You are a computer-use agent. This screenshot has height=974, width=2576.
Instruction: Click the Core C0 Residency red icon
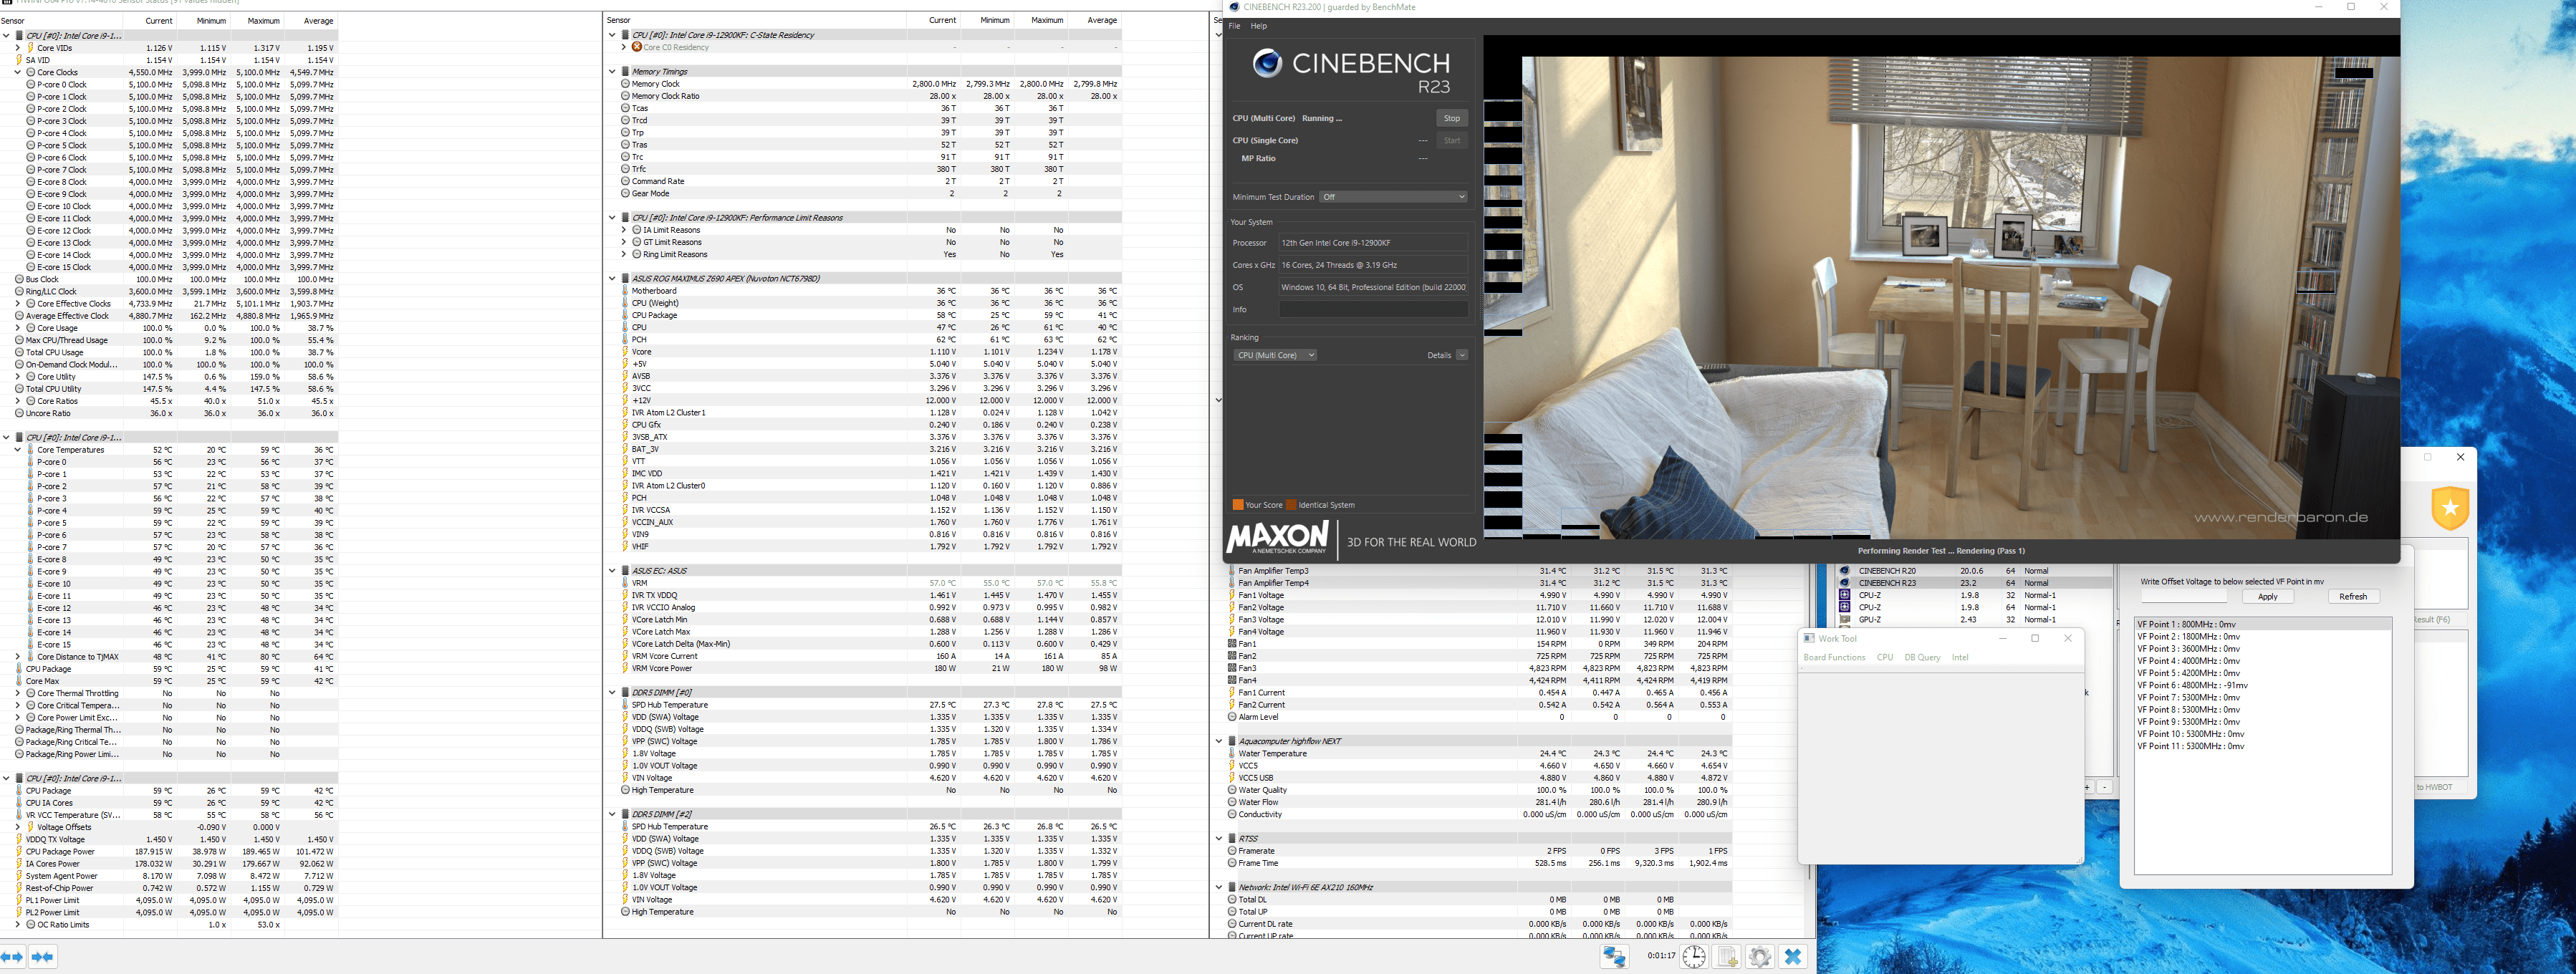point(637,47)
